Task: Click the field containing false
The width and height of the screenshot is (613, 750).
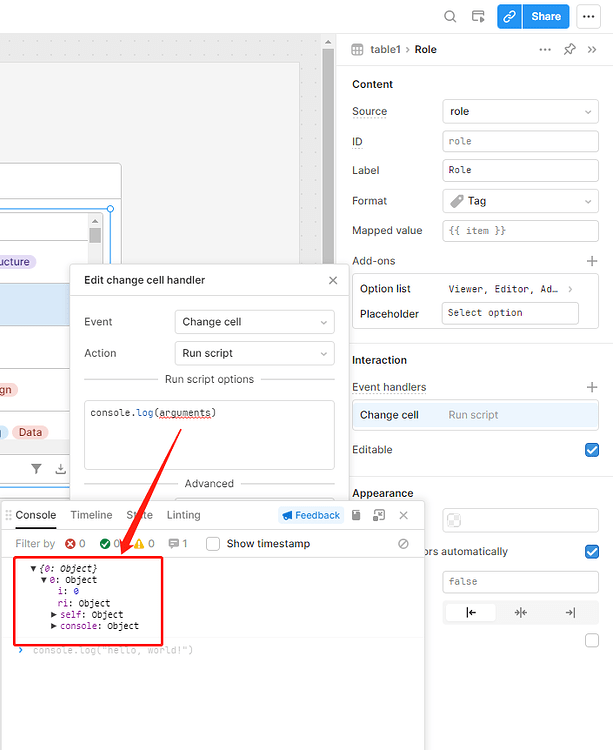Action: point(520,582)
